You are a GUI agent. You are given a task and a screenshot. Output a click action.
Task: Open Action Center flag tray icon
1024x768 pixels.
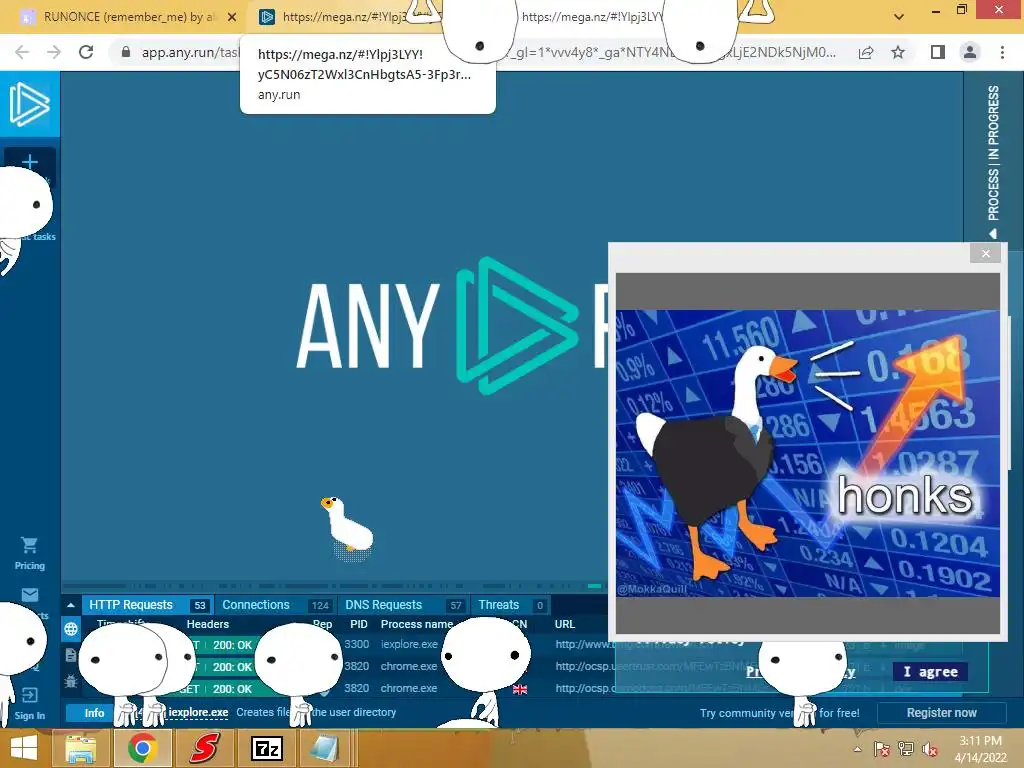click(x=881, y=749)
